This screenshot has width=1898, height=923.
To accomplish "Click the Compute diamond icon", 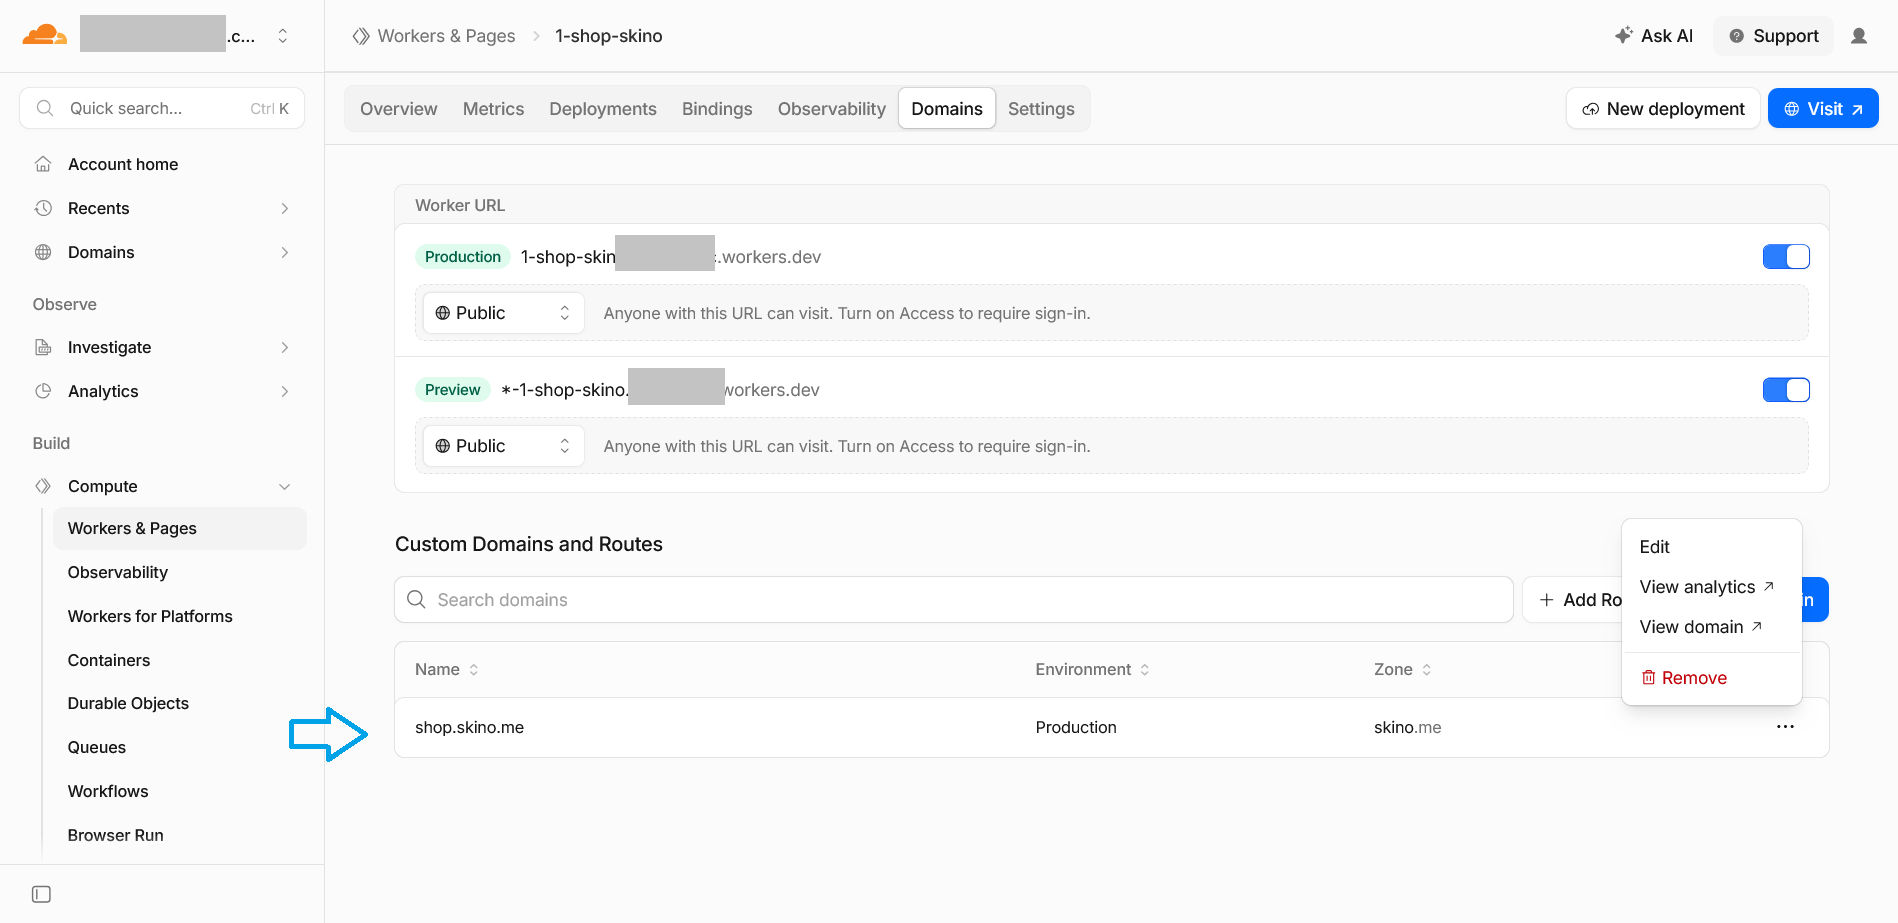I will coord(43,486).
